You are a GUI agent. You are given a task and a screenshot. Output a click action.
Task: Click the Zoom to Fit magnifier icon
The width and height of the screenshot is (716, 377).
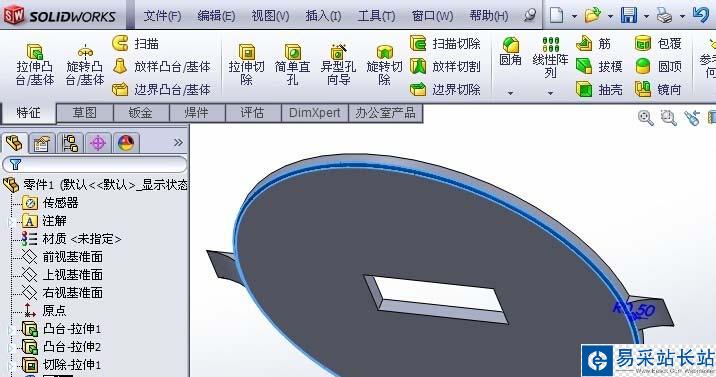(645, 118)
